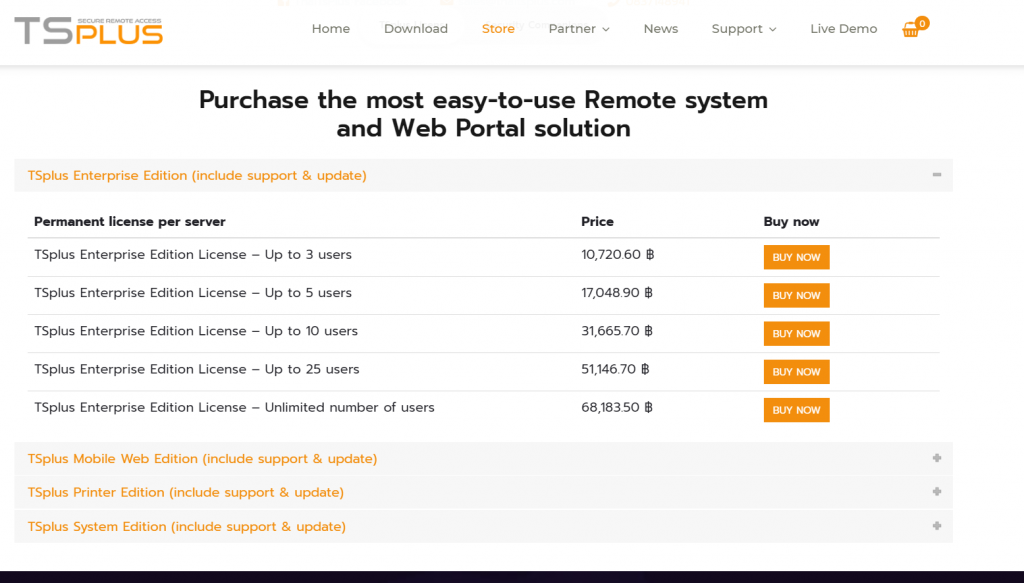This screenshot has width=1024, height=583.
Task: Click TSplus Mobile Web Edition heading
Action: click(x=202, y=459)
